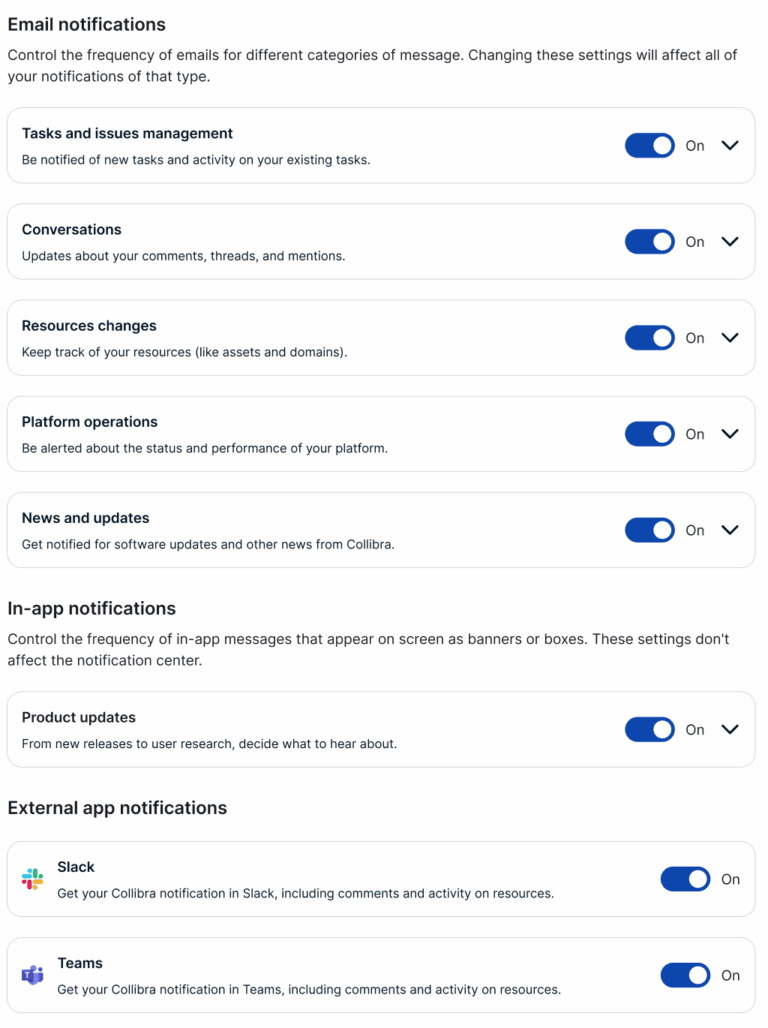Disable Teams notifications
Viewport: 768px width, 1028px height.
click(x=684, y=973)
